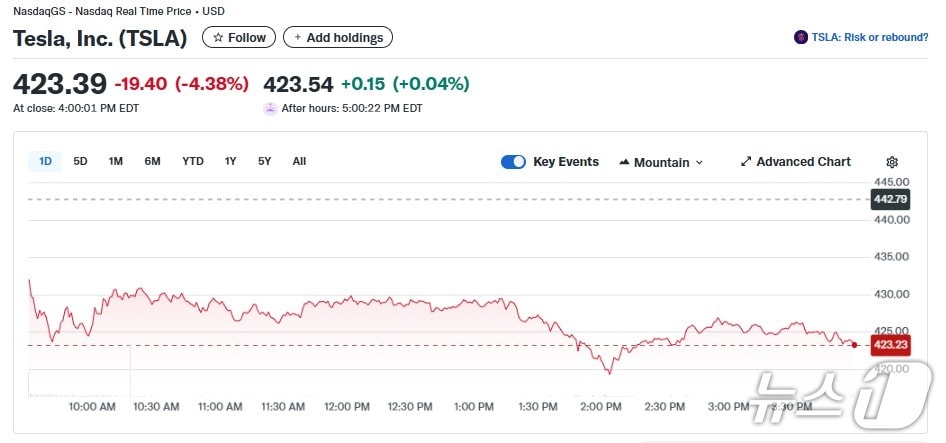Click the star icon in Follow button
946x443 pixels.
point(218,38)
